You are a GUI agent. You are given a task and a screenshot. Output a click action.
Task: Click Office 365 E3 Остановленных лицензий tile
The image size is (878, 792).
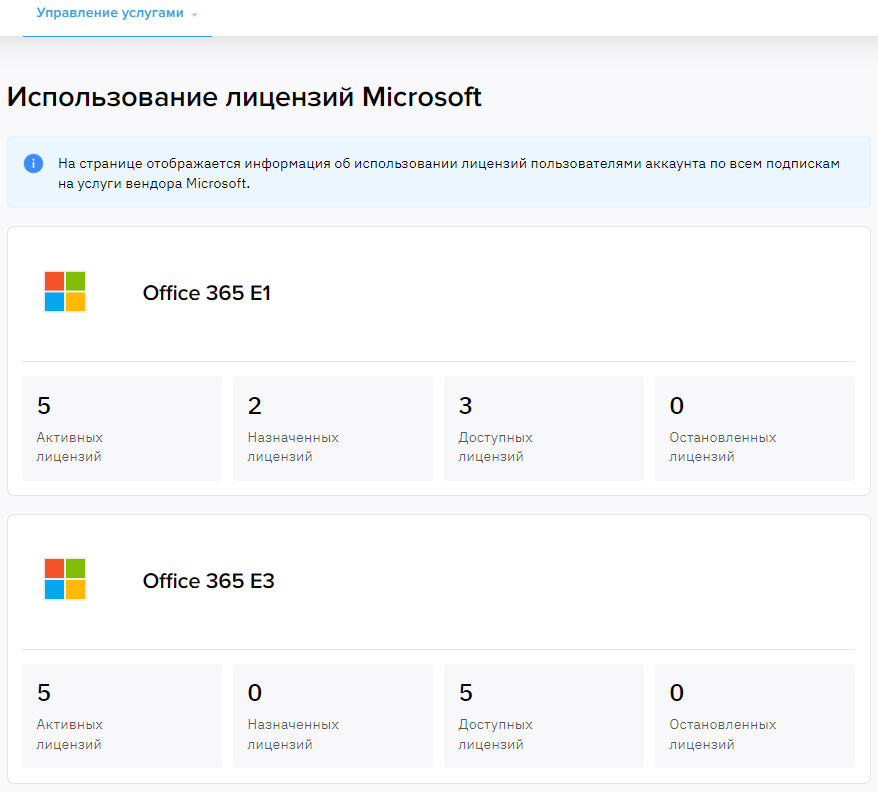(x=755, y=716)
